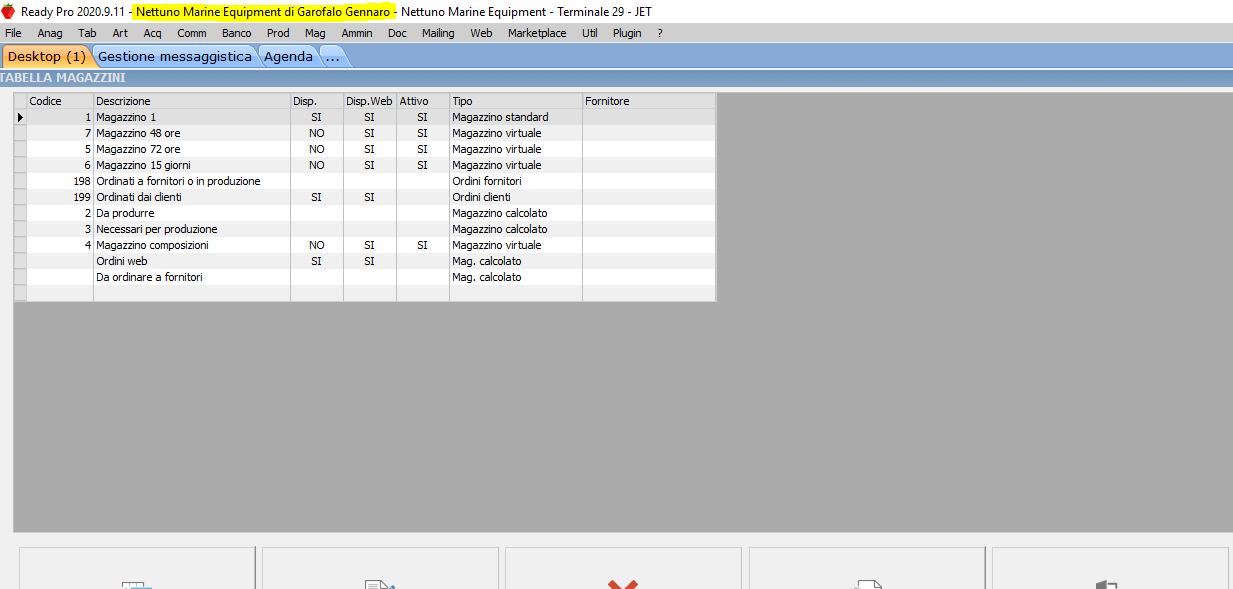Viewport: 1233px width, 589px height.
Task: Click 'Mag. calcolato' in Ordini web row
Action: coord(516,261)
